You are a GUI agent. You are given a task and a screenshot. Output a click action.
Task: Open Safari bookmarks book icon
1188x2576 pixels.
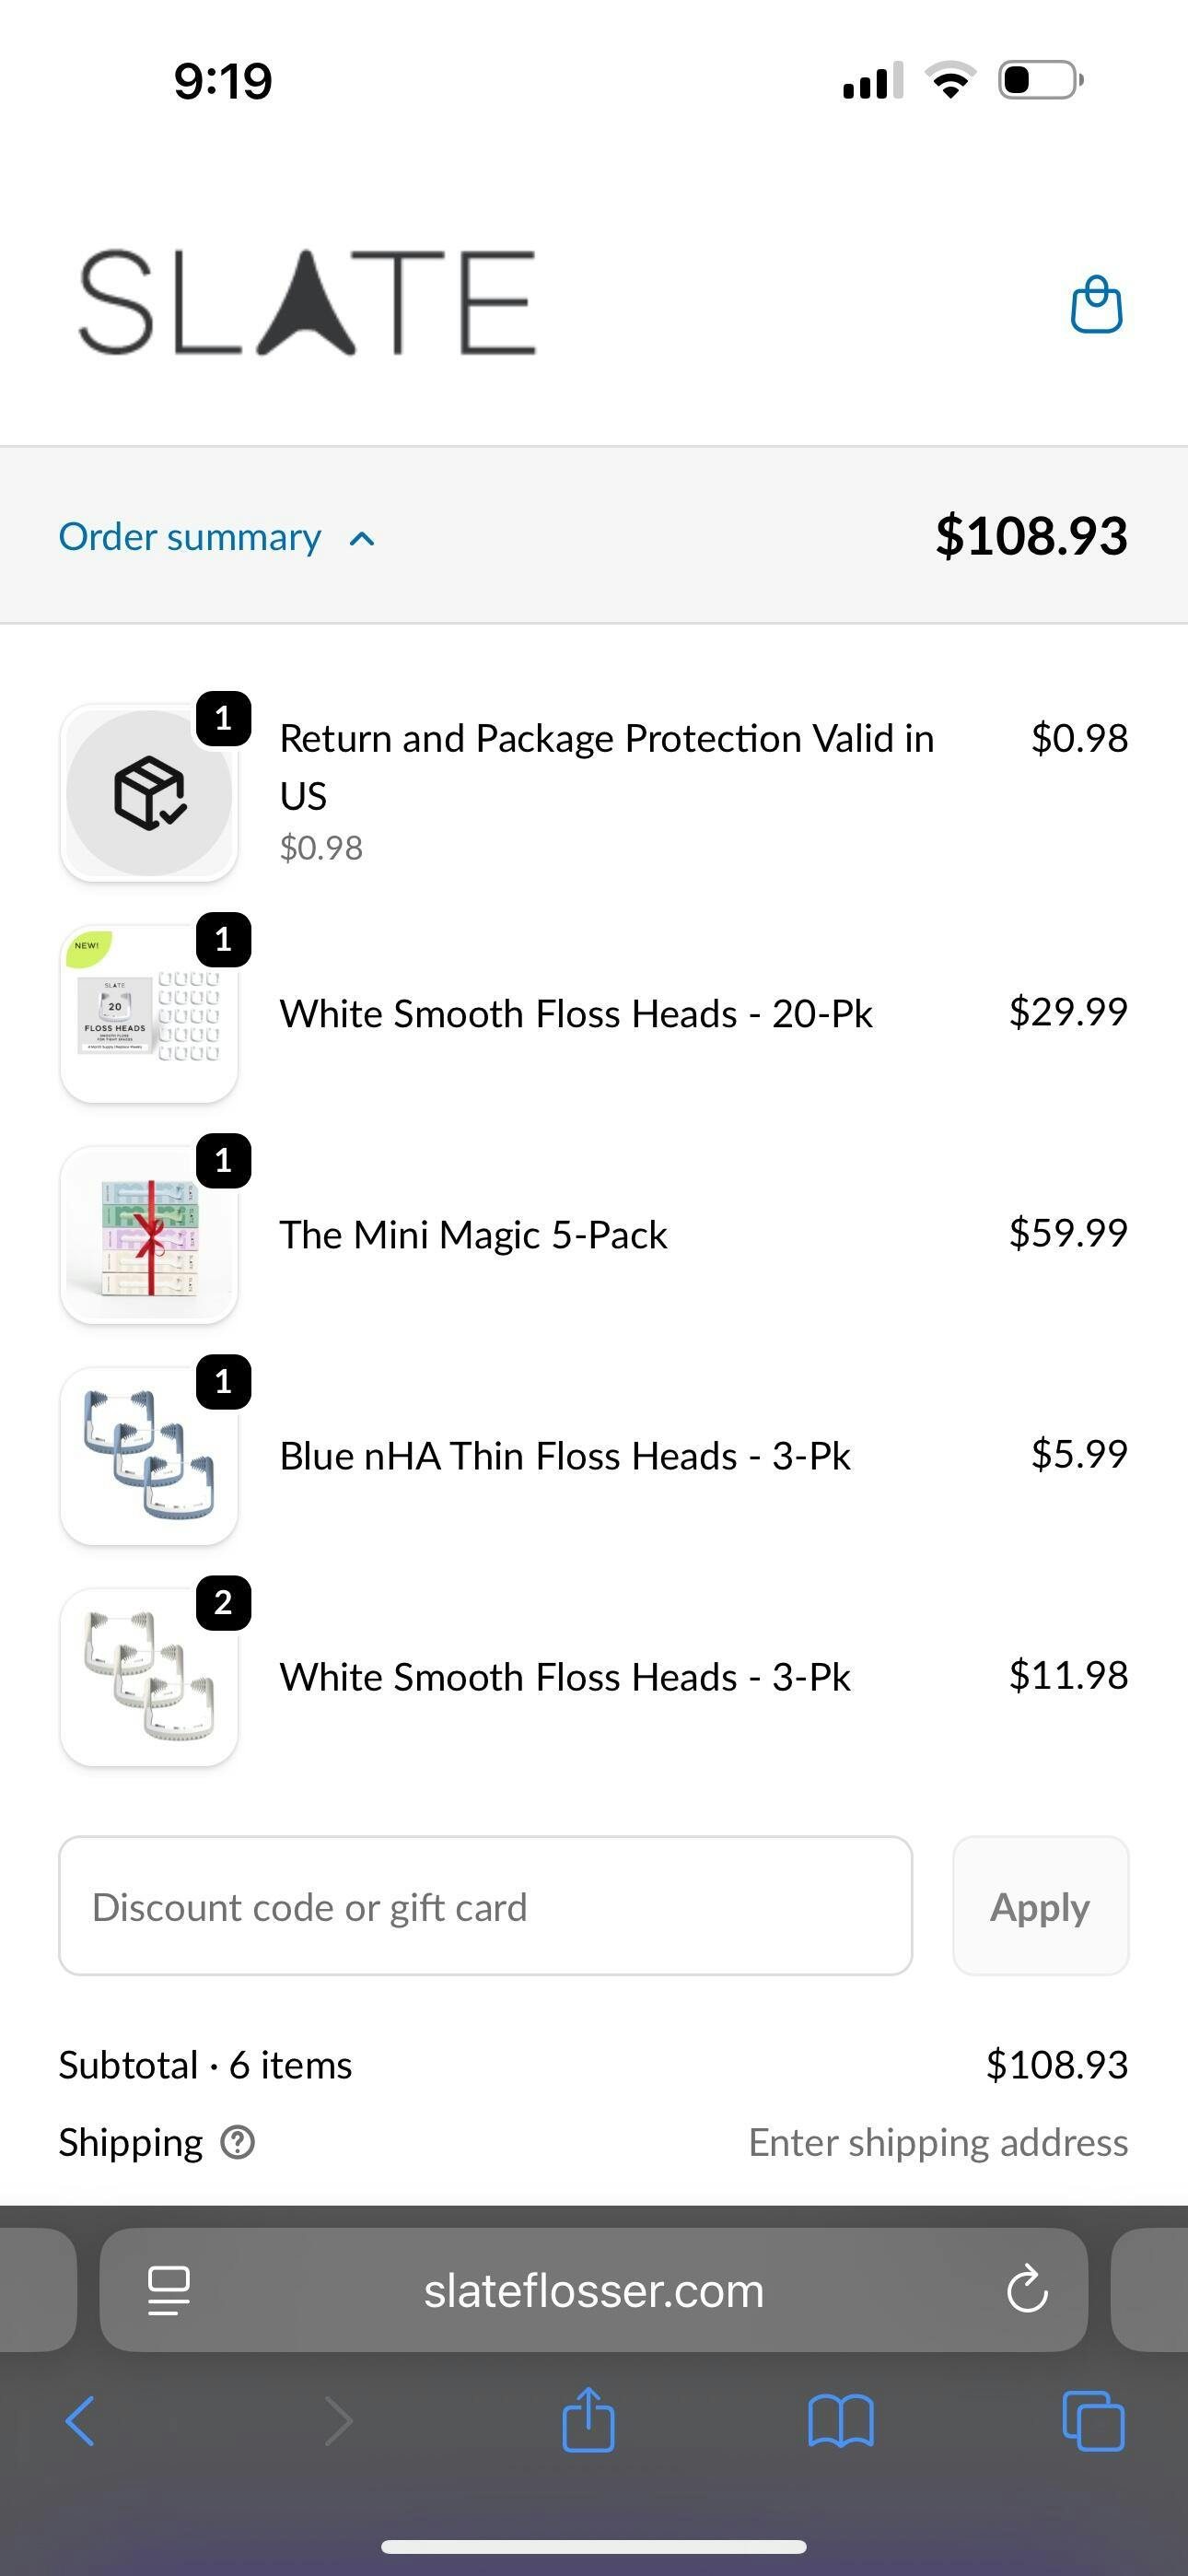pos(840,2421)
